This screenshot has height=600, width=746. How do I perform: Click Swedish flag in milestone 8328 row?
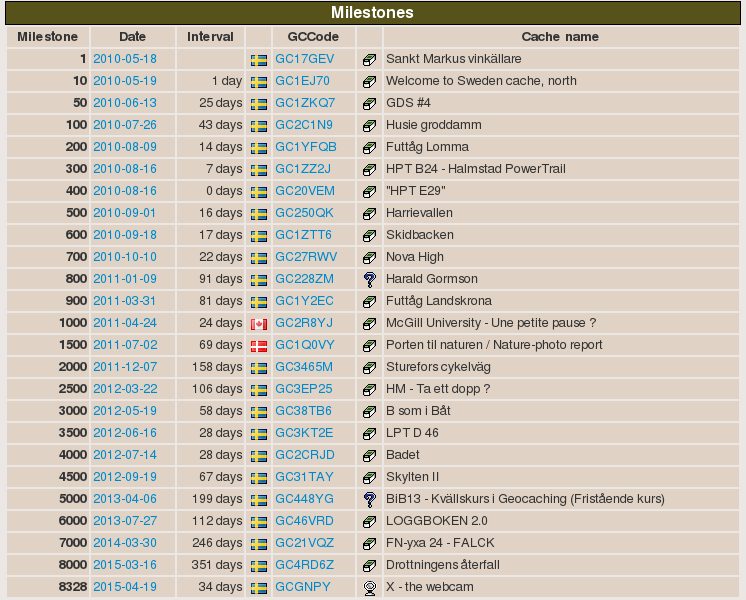(x=258, y=588)
